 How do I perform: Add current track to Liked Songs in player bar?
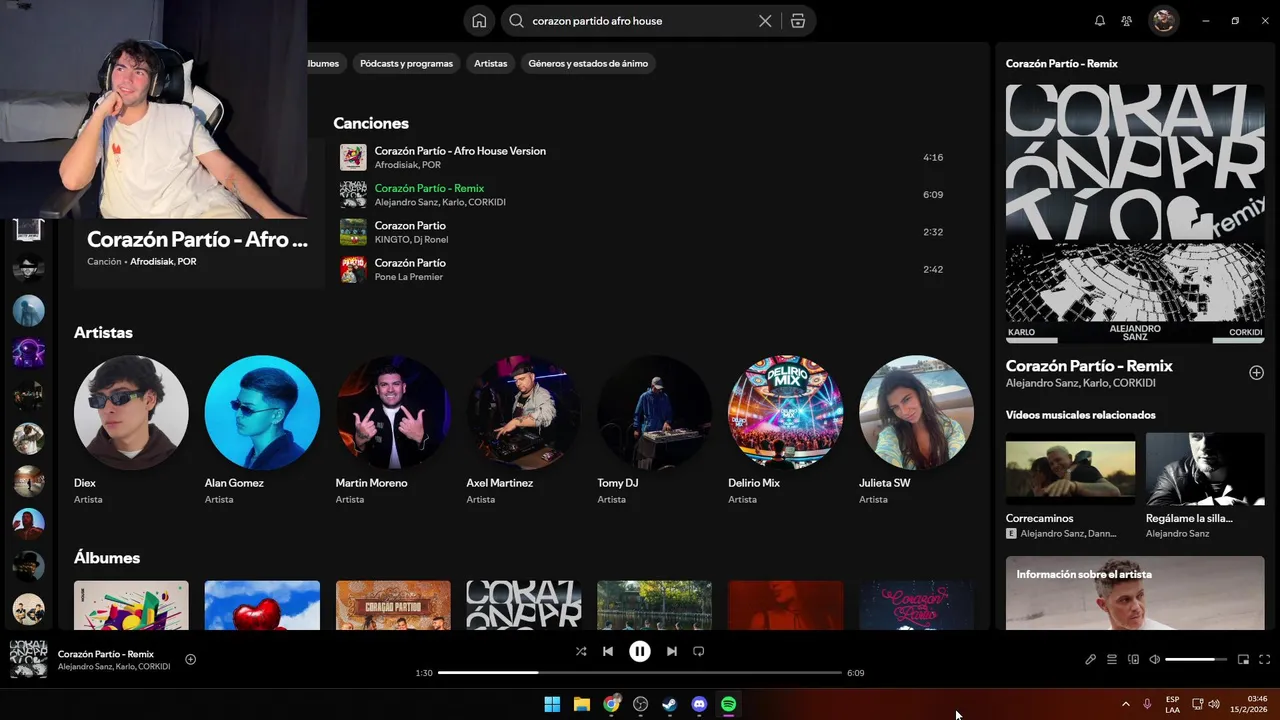click(x=191, y=659)
